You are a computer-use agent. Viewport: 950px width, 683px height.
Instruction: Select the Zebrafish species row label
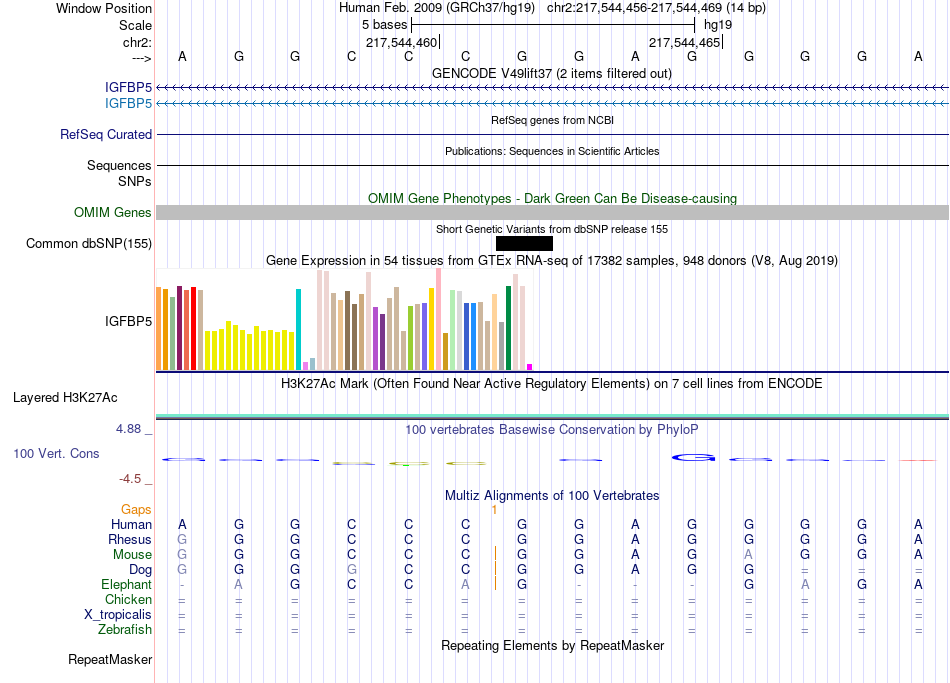point(125,630)
